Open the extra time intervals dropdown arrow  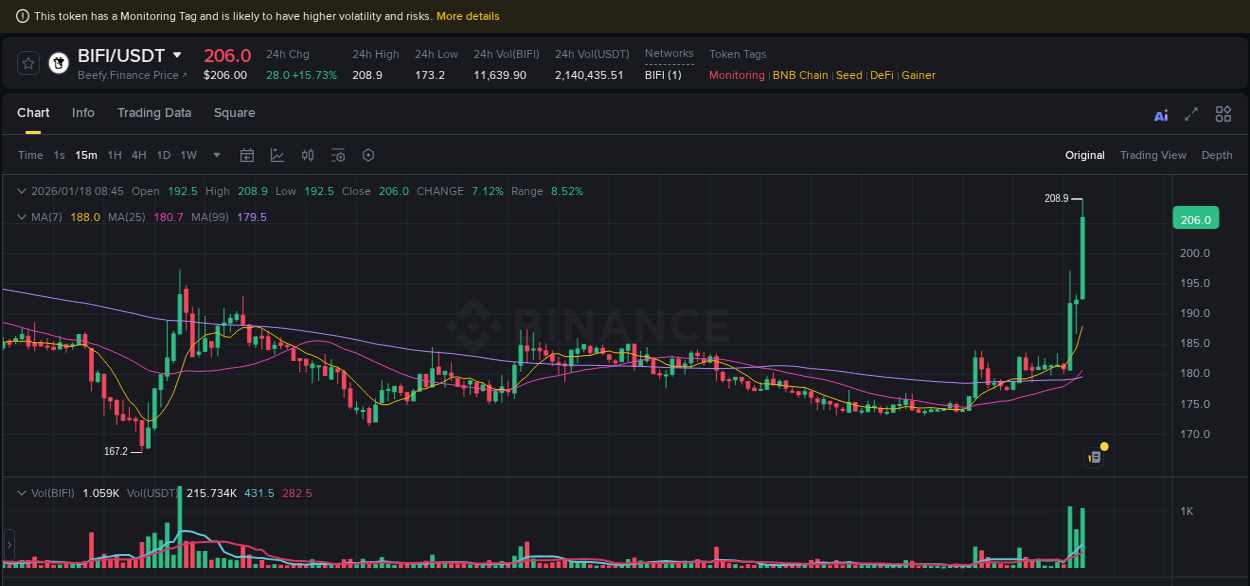[216, 155]
